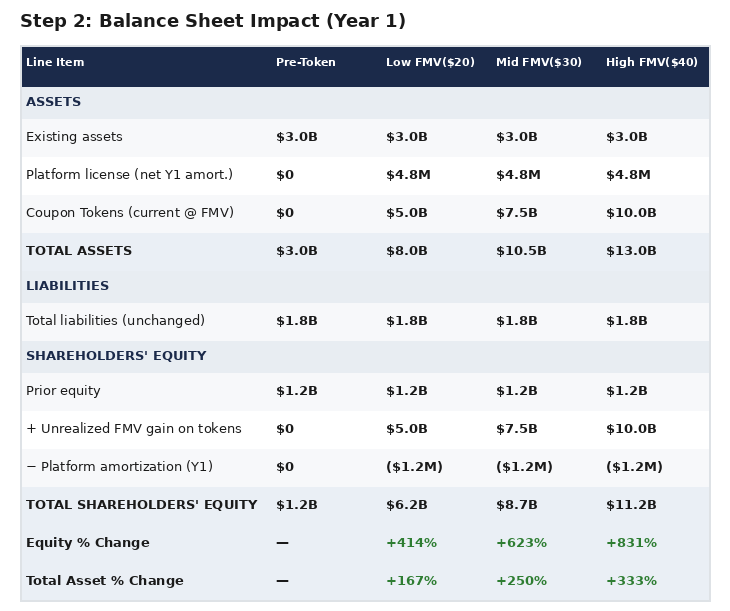Click '+ Unrealized FMV gain on tokens' label

133,429
